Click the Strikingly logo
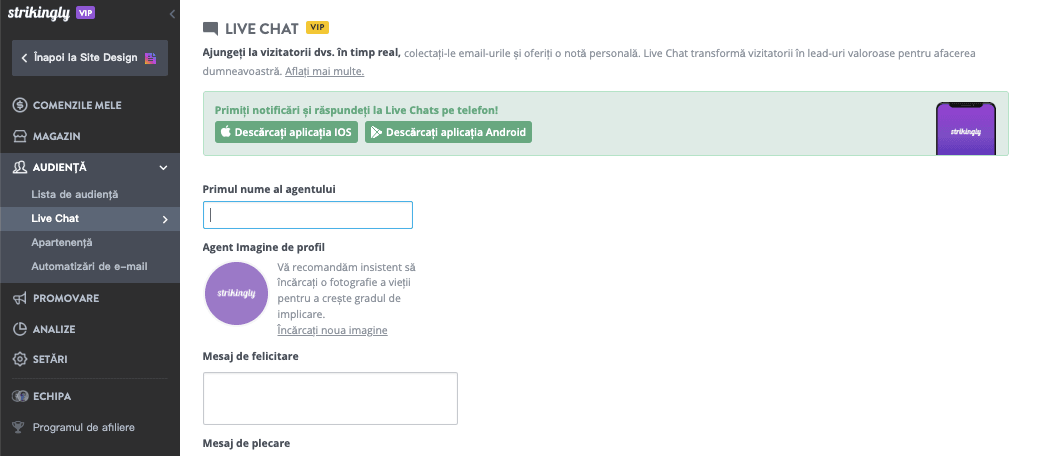Image resolution: width=1051 pixels, height=456 pixels. [x=39, y=13]
